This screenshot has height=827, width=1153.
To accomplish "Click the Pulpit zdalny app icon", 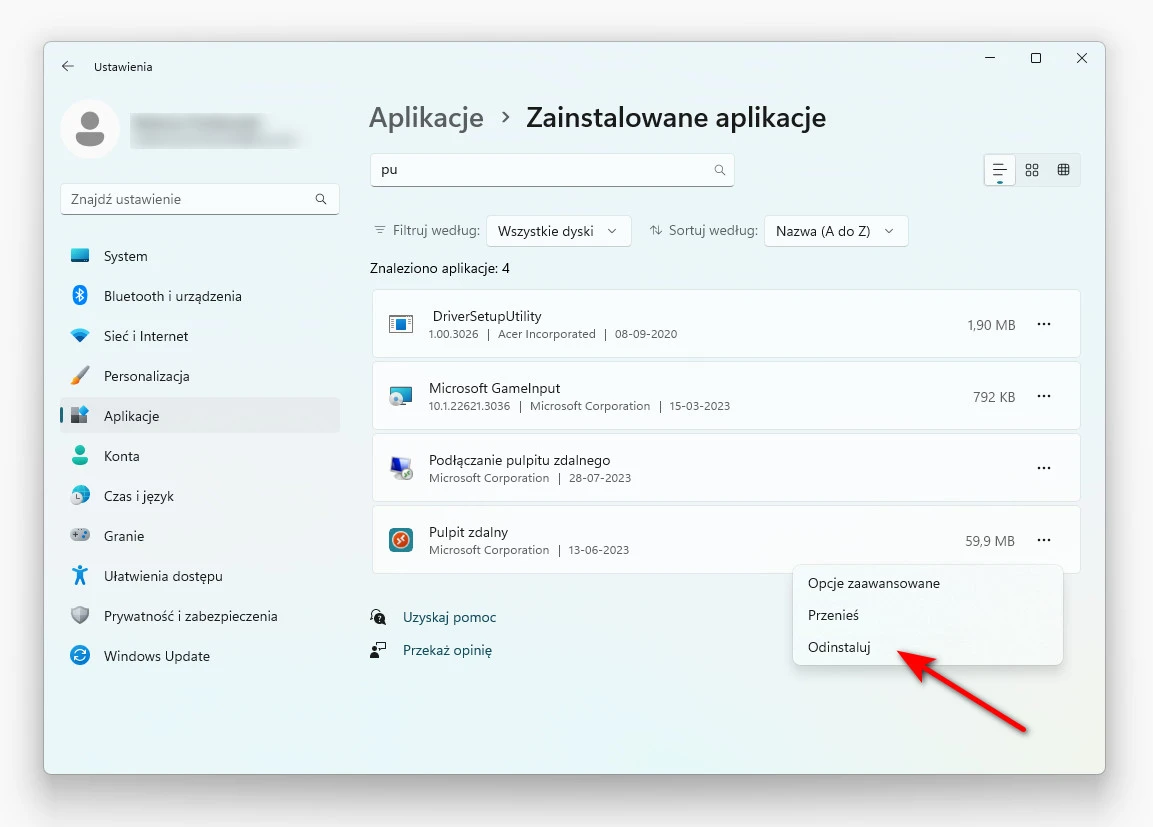I will pyautogui.click(x=400, y=540).
